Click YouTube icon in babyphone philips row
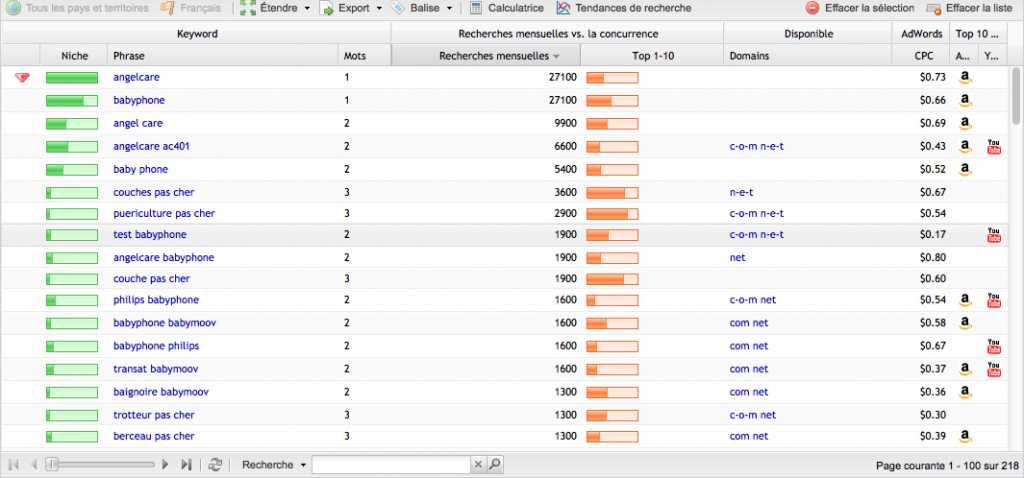The image size is (1024, 478). point(994,346)
